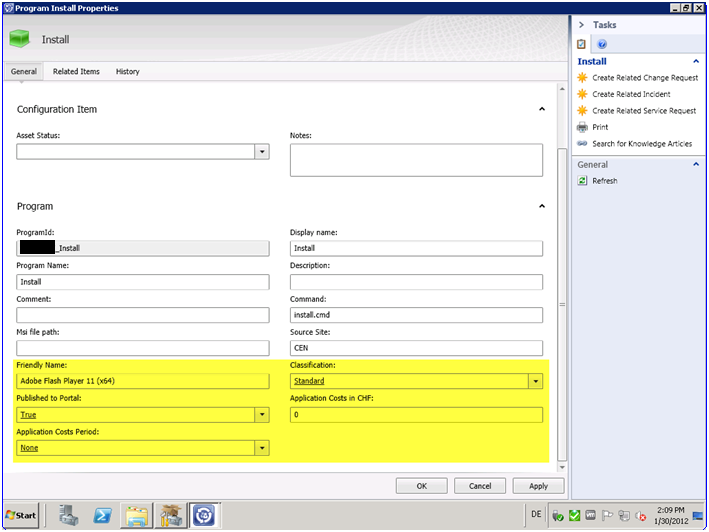Expand the Published to Portal dropdown
This screenshot has width=709, height=532.
[262, 415]
